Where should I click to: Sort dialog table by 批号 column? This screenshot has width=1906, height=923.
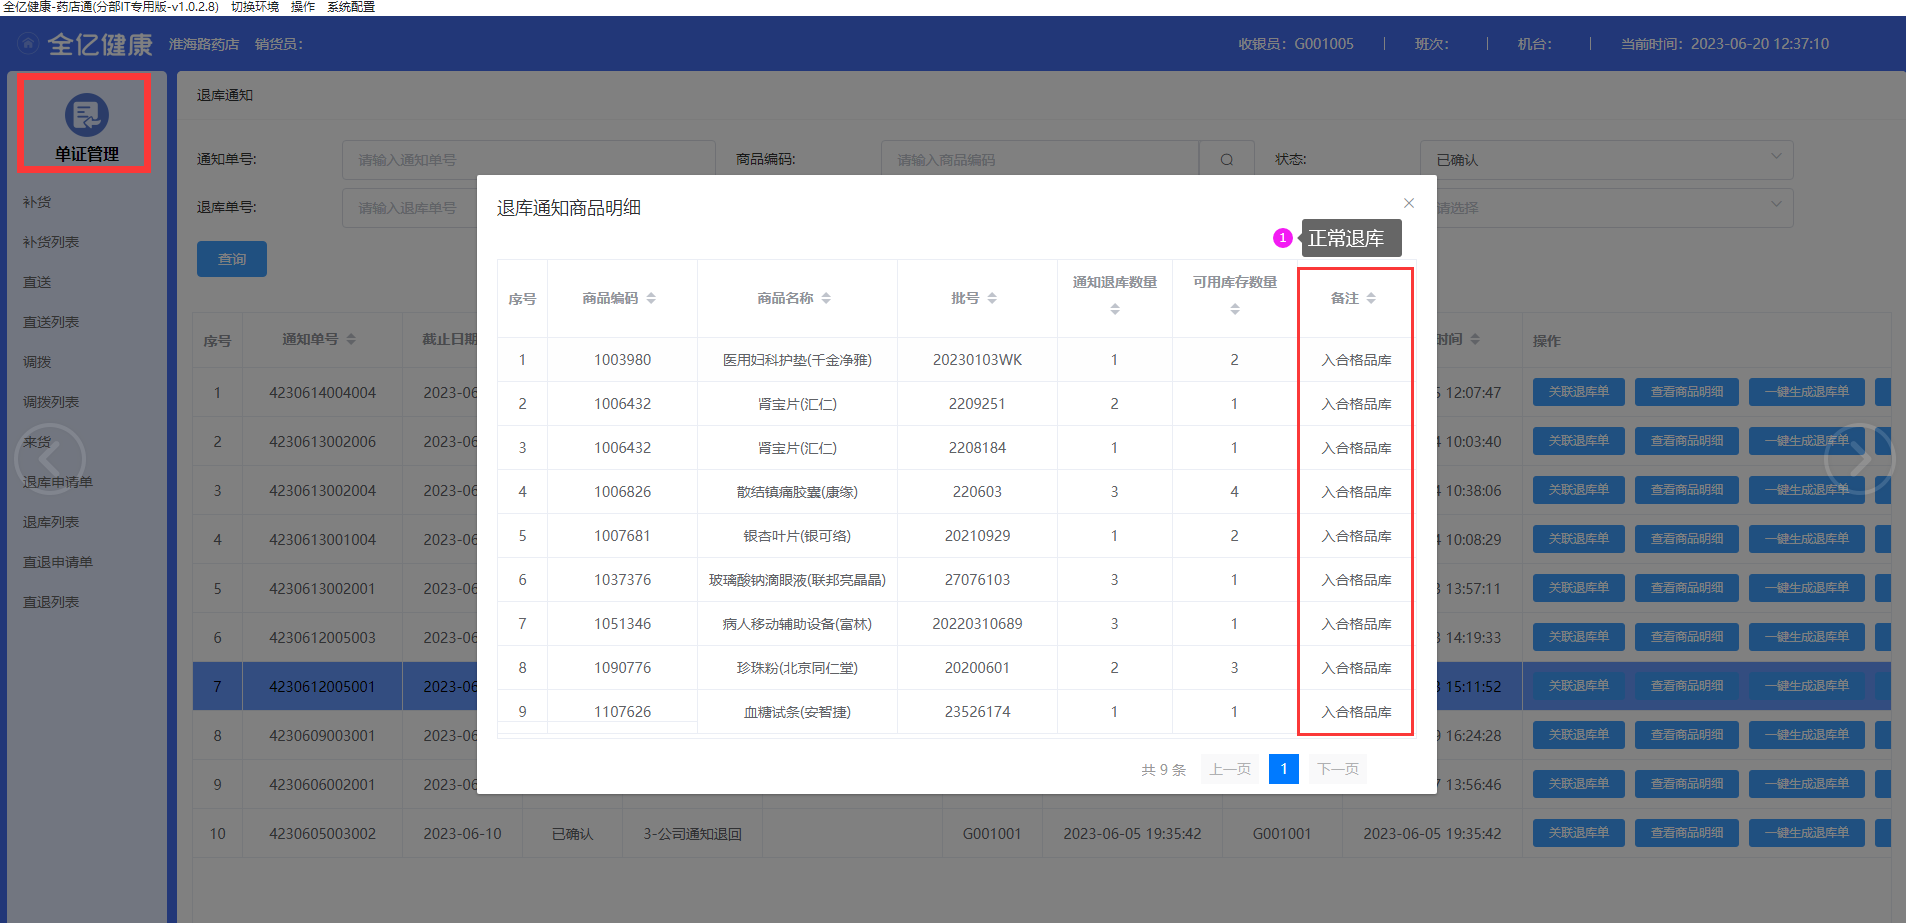[992, 298]
